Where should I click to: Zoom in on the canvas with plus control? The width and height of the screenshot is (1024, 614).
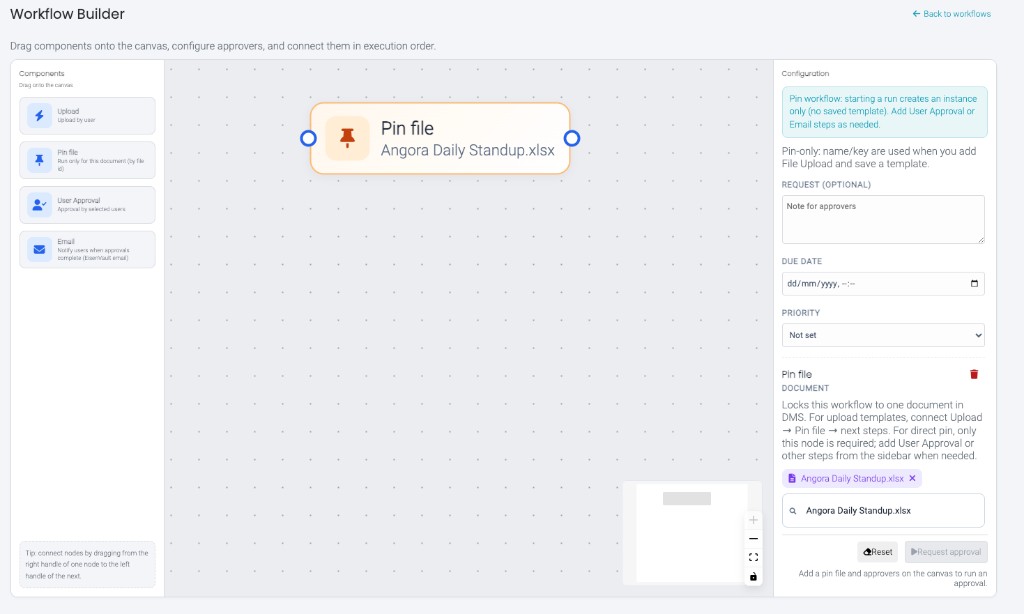pos(753,520)
